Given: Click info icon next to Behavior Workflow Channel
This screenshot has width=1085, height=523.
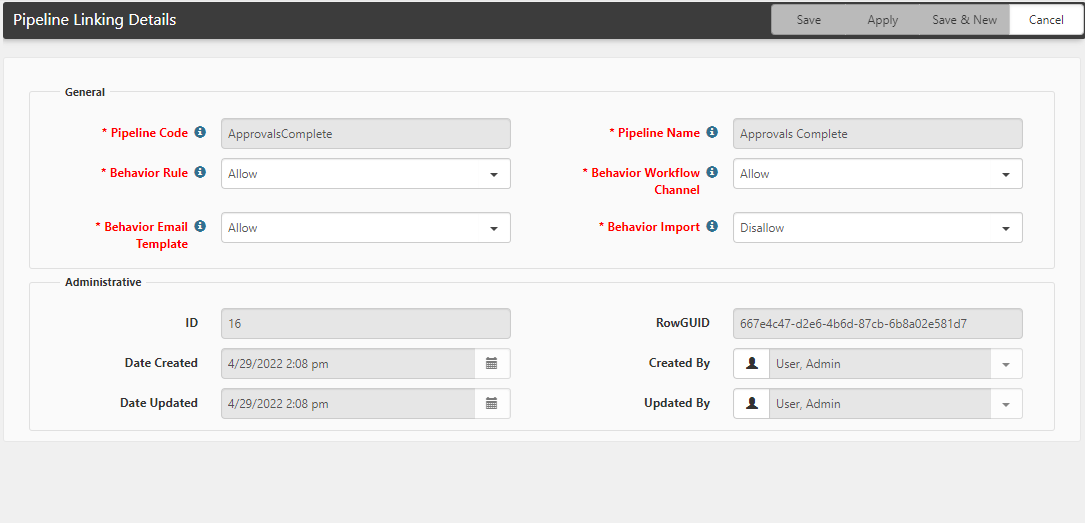Looking at the screenshot, I should click(x=712, y=172).
